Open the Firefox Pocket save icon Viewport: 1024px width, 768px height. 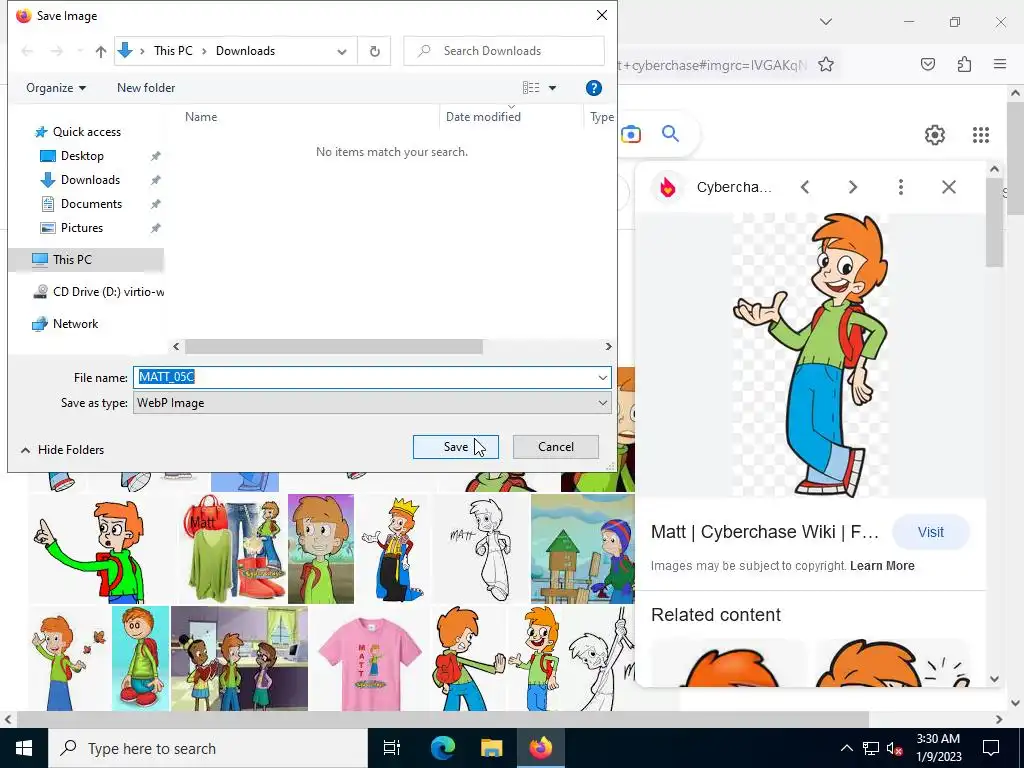click(928, 64)
